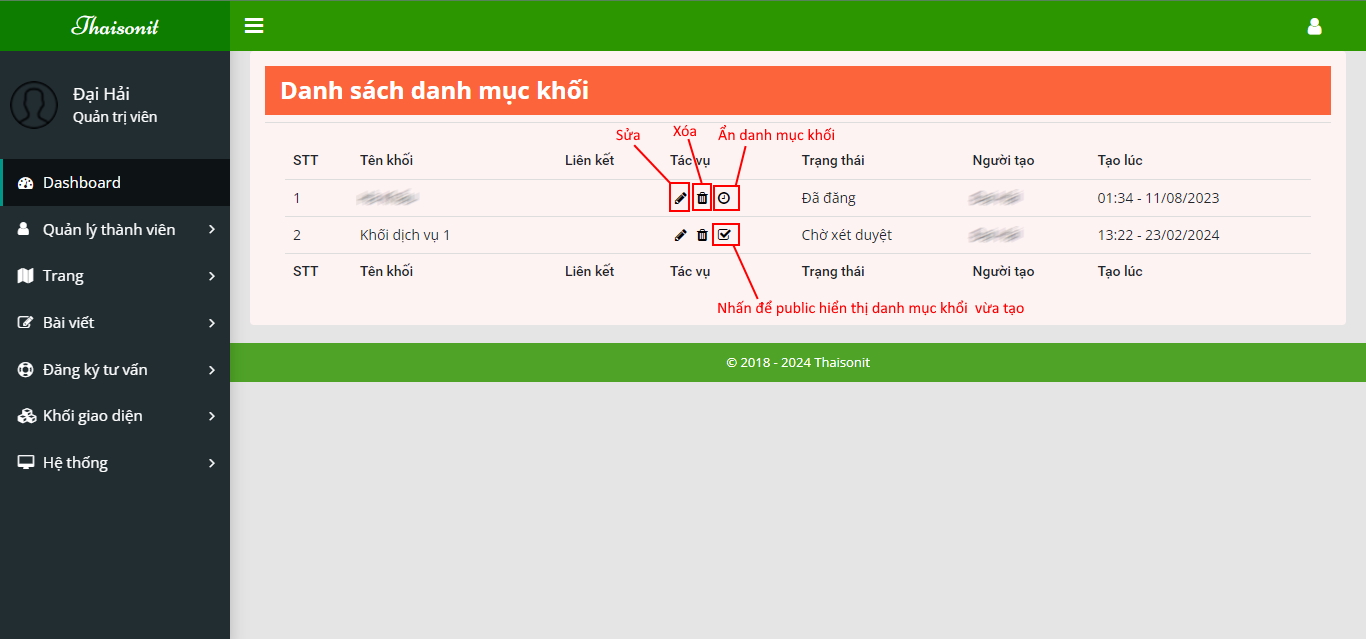
Task: Click the Tên khối column header
Action: click(x=386, y=160)
